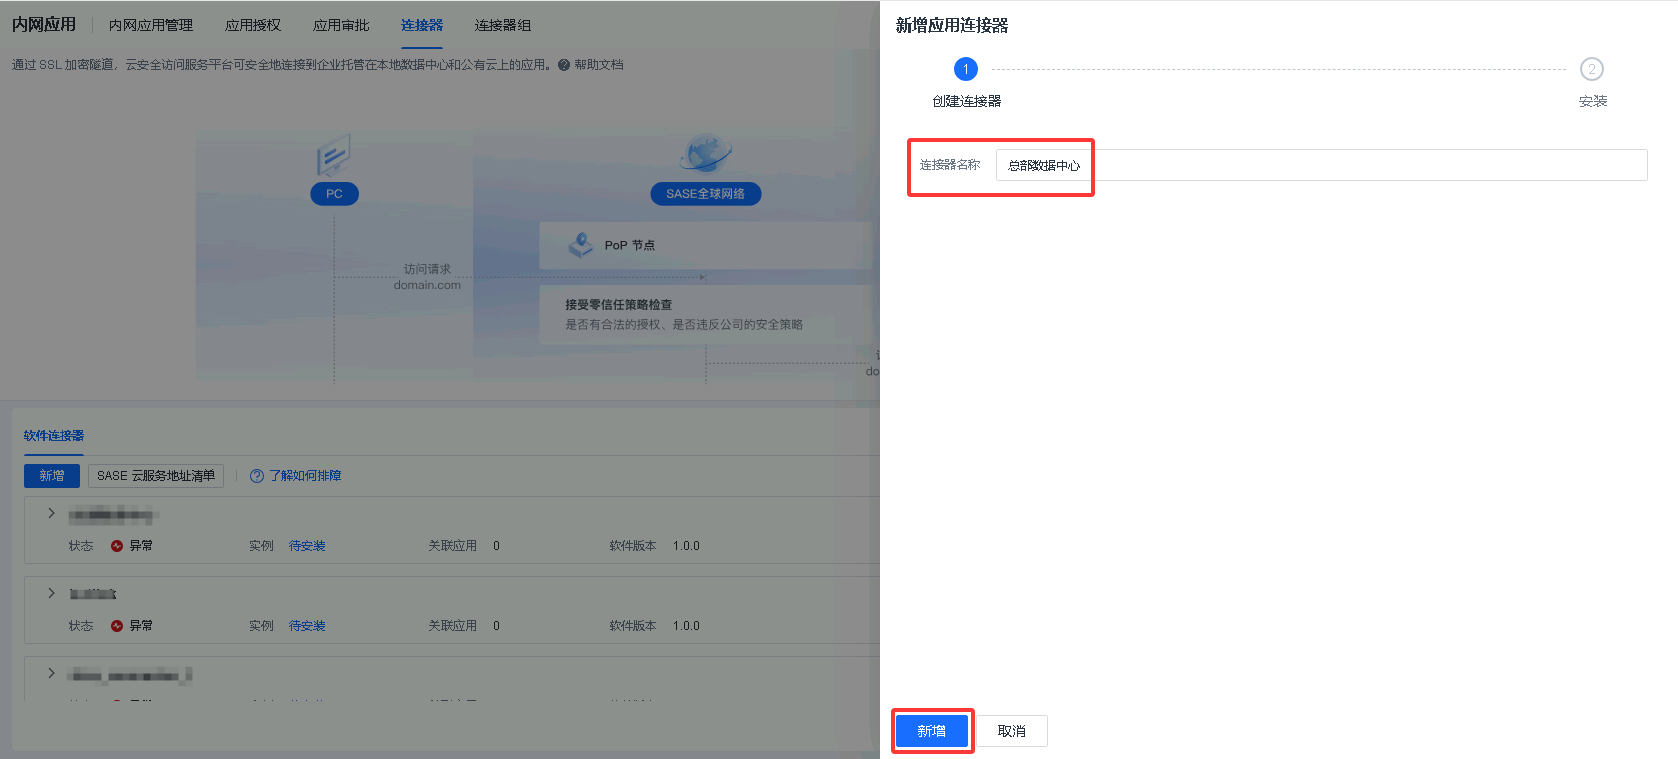Click 软件版本 1.0.0 value in second connector row
This screenshot has height=759, width=1678.
(686, 626)
